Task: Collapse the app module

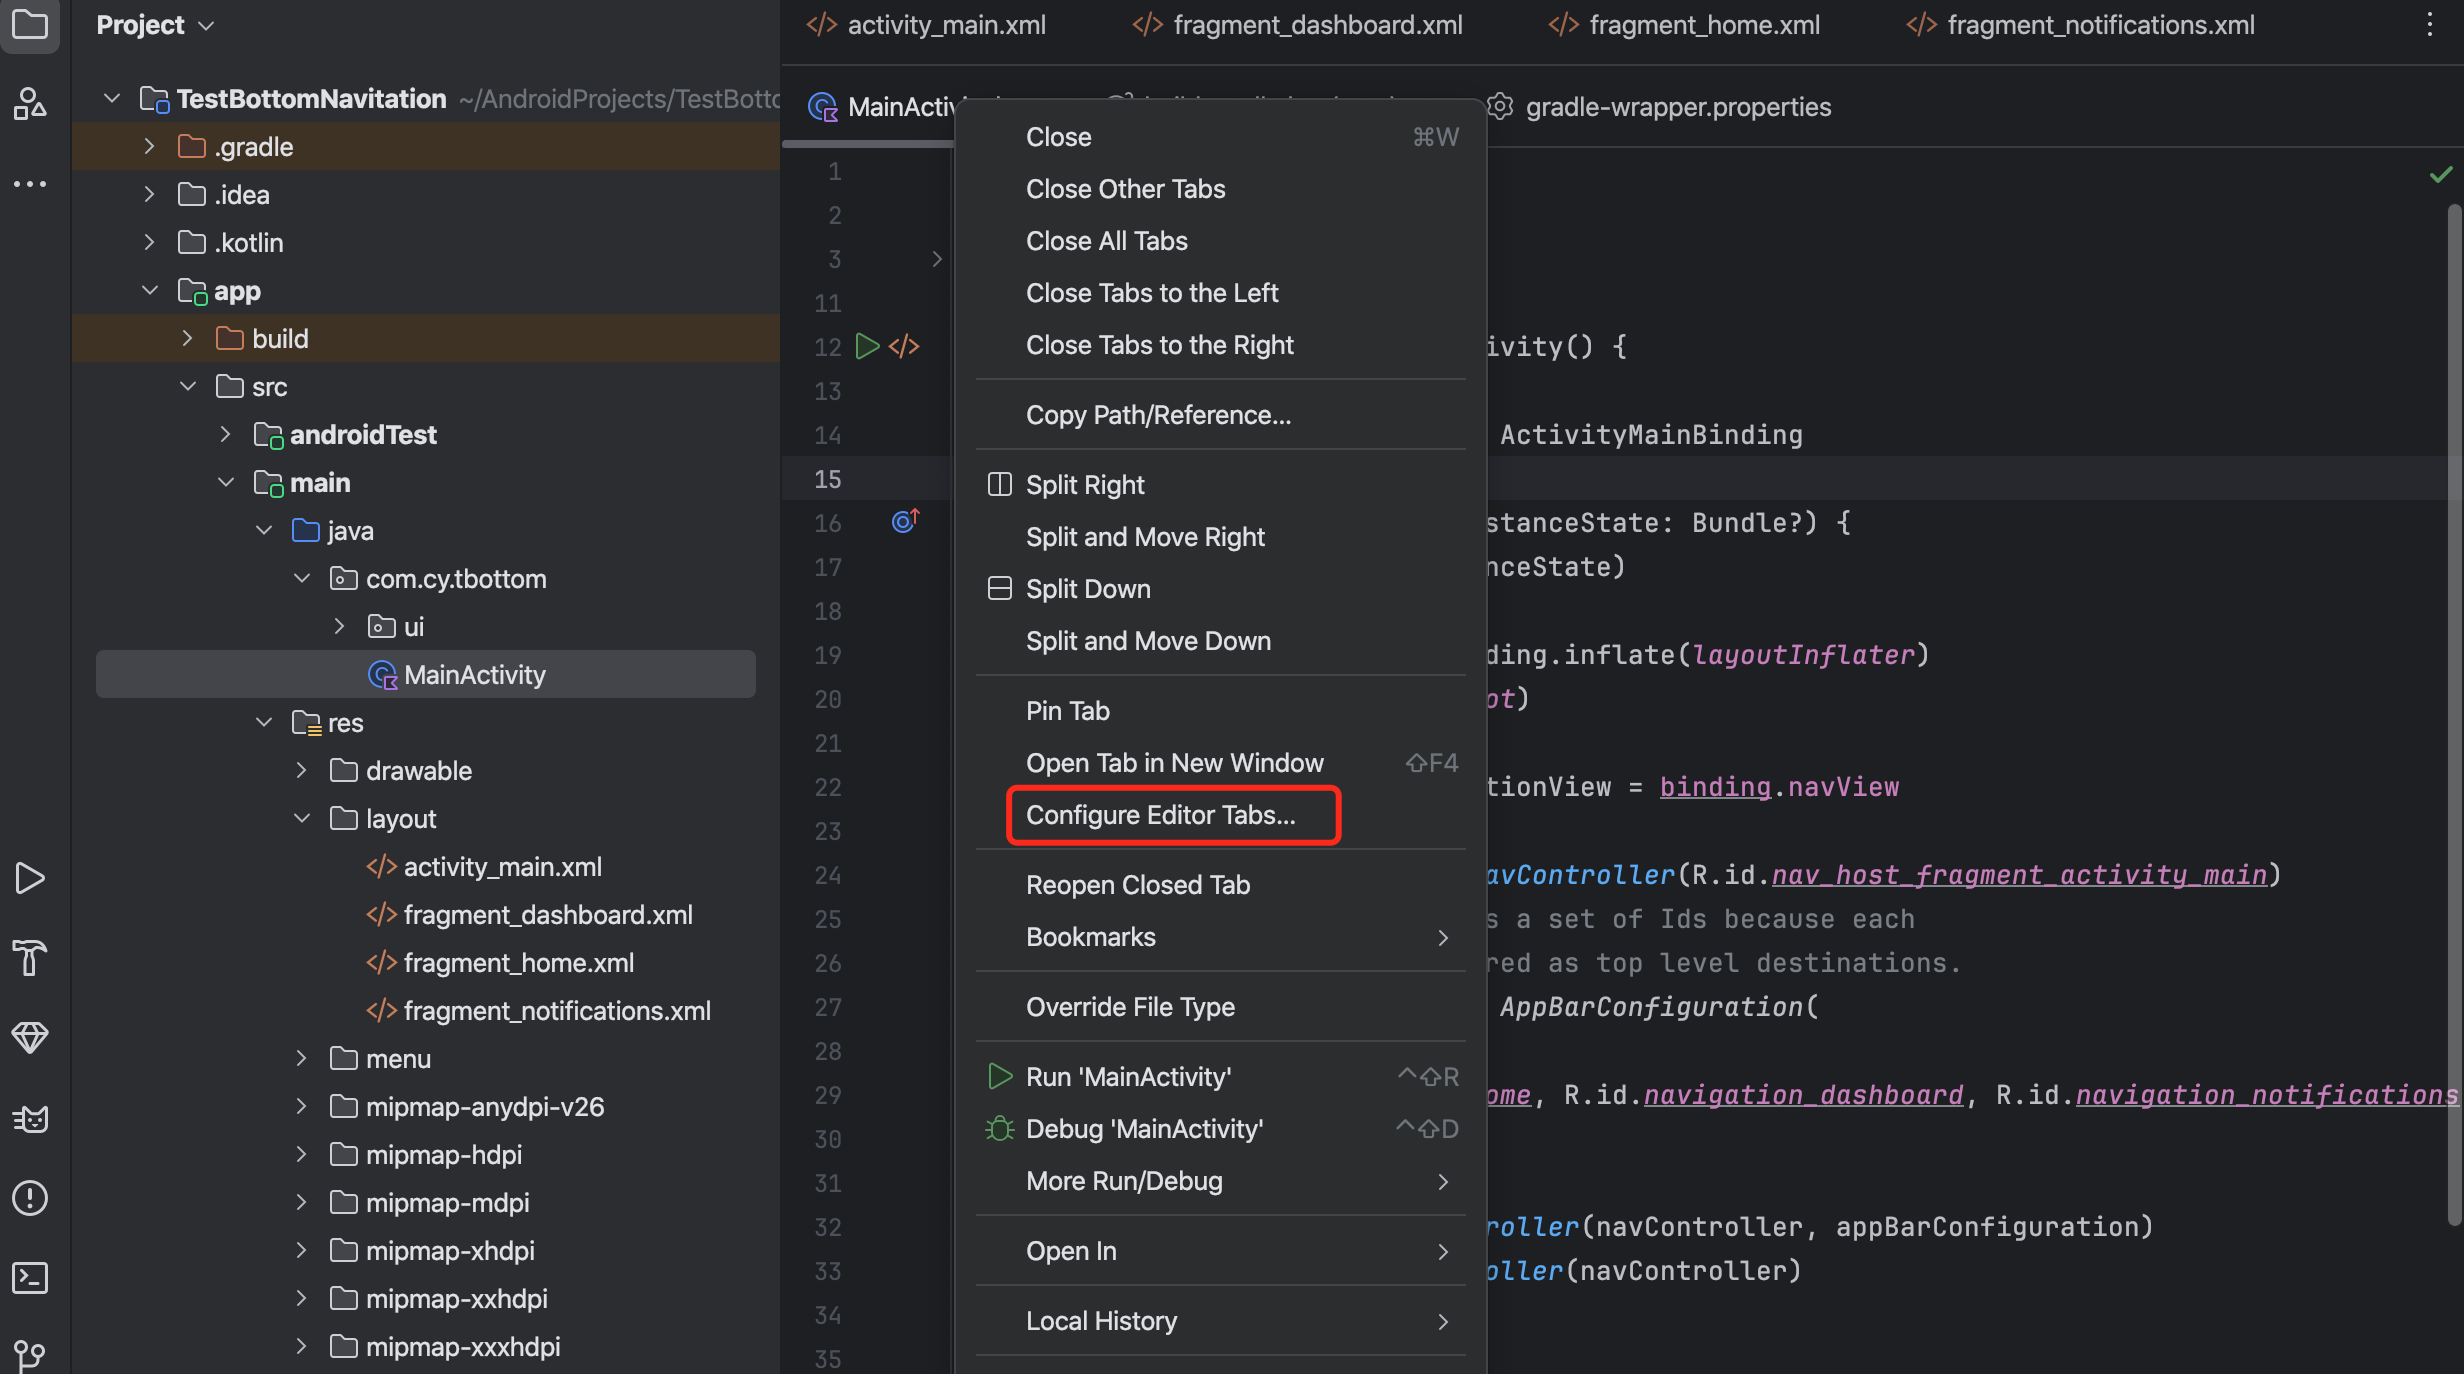Action: click(x=149, y=290)
